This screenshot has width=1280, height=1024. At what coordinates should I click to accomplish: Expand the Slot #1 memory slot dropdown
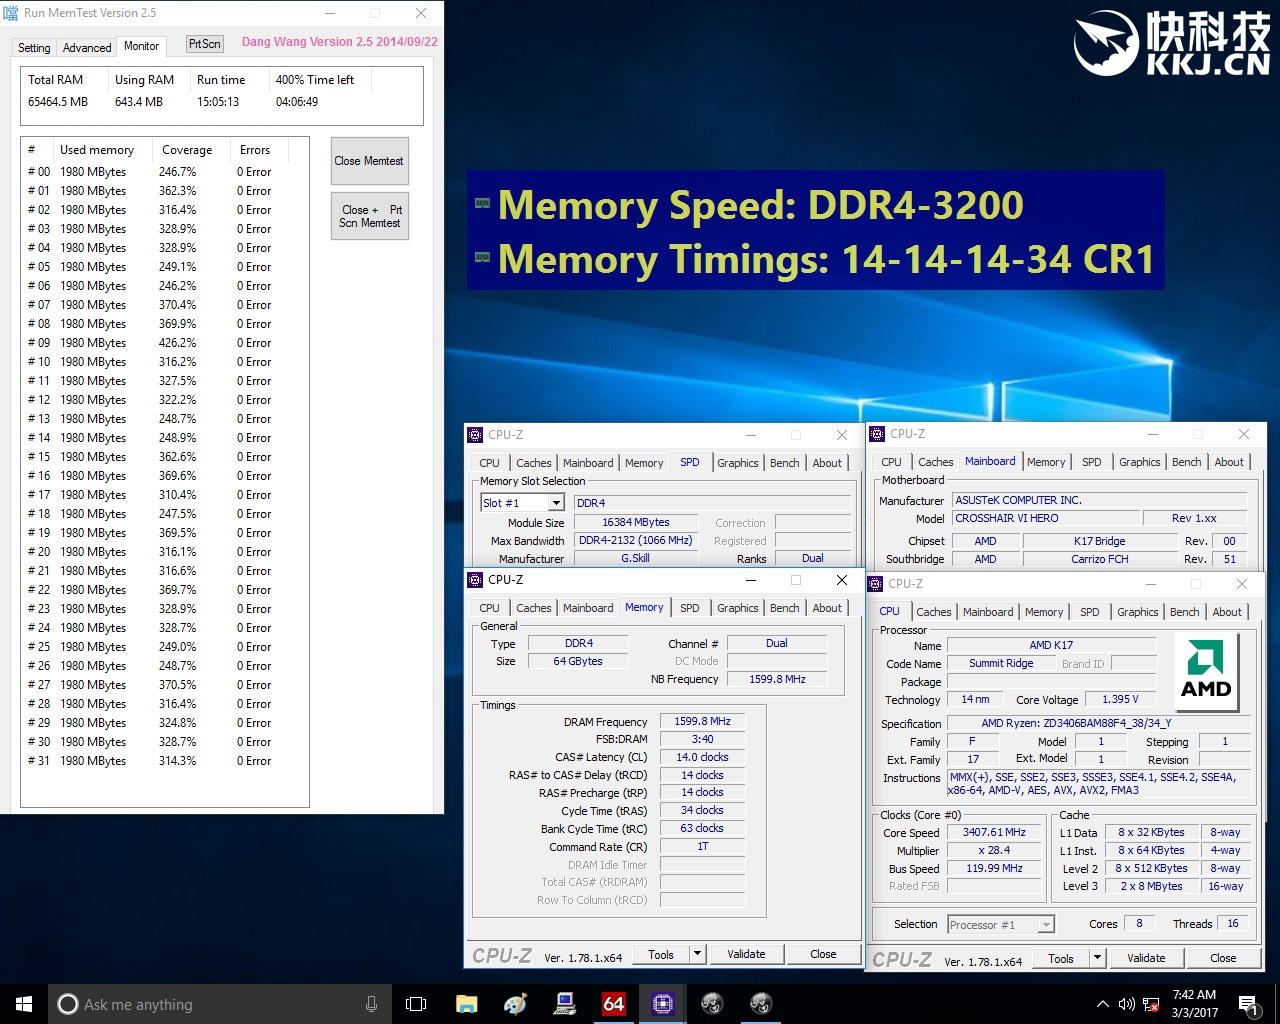[556, 503]
